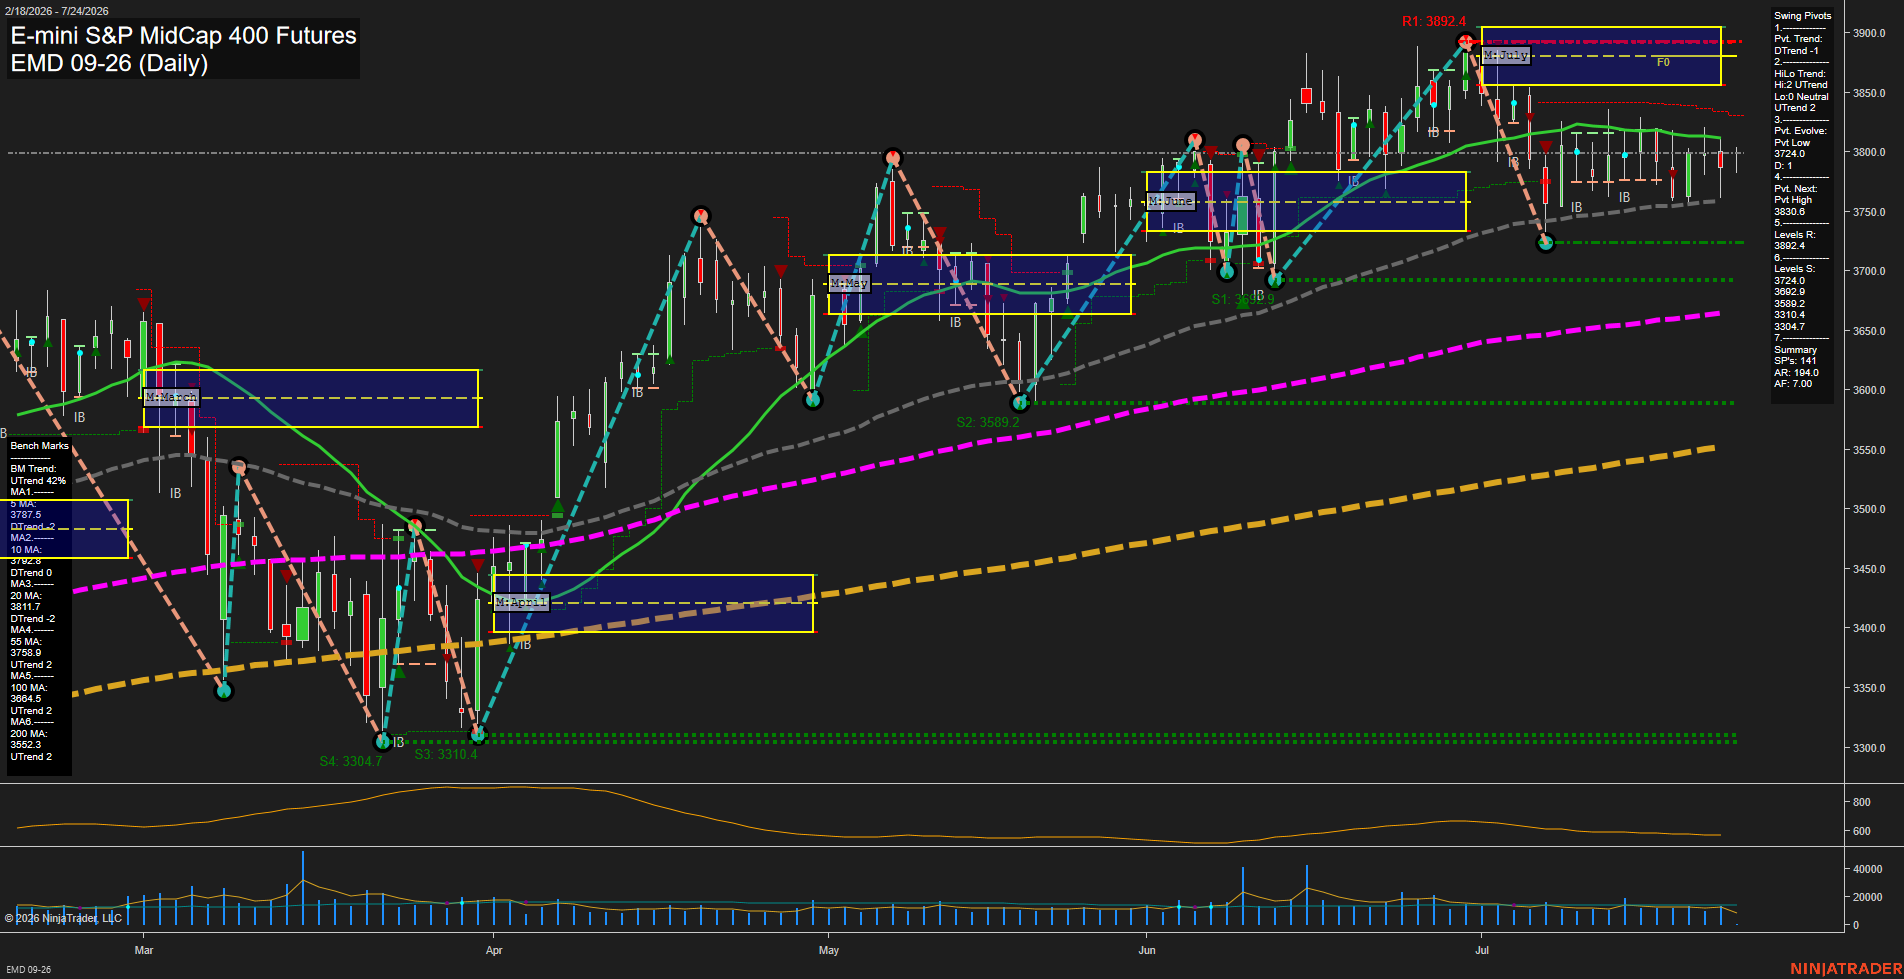Select the 3500.0 price axis label
1904x979 pixels.
1869,509
